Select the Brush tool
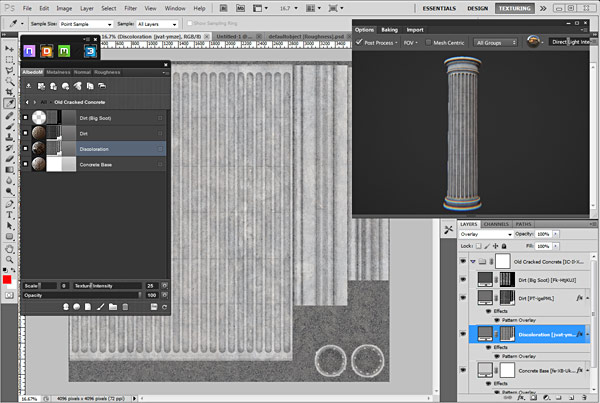Viewport: 600px width, 403px height. (x=9, y=126)
